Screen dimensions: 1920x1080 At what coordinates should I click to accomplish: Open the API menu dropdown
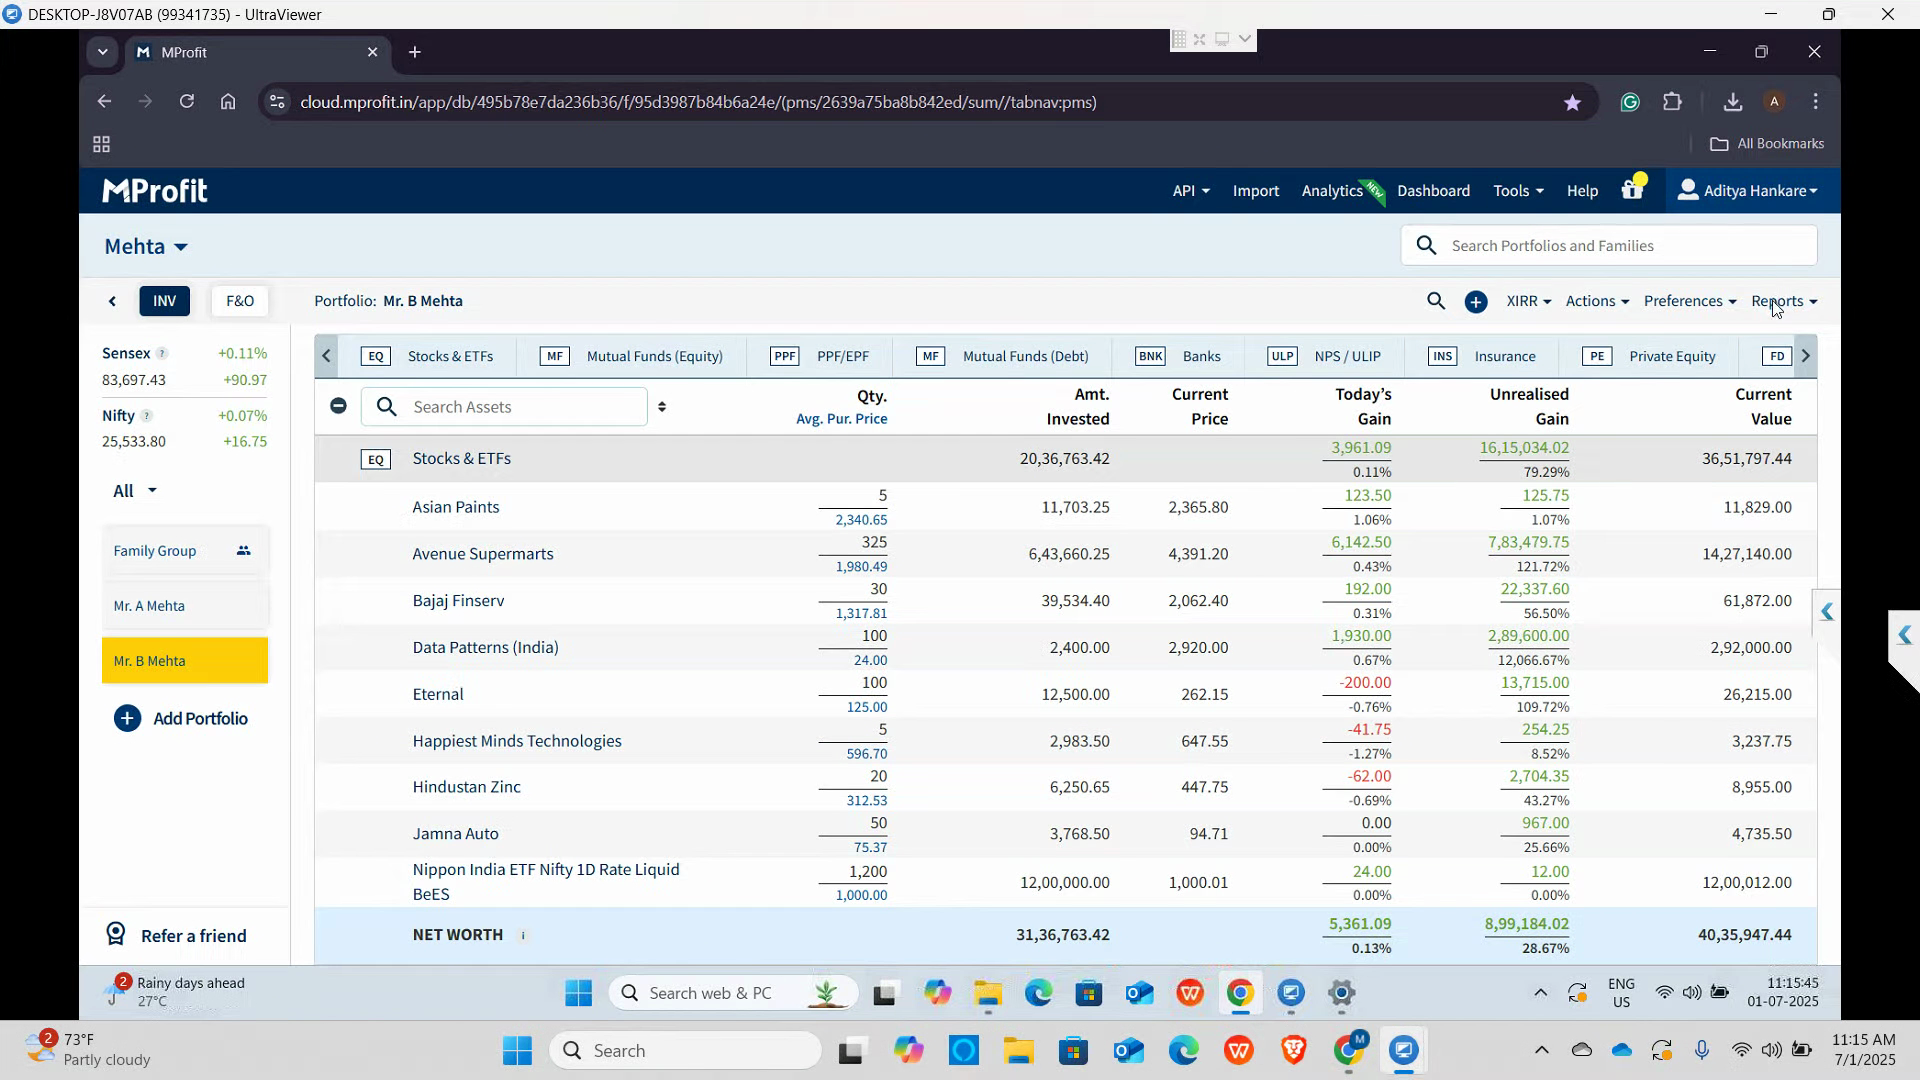coord(1191,191)
